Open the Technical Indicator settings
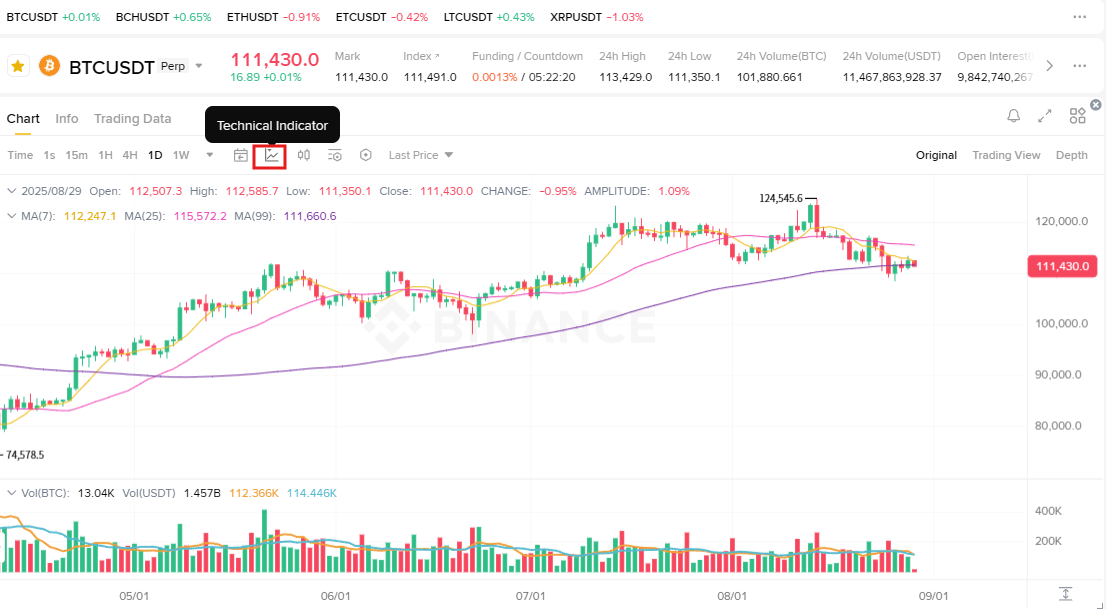Viewport: 1106px width, 609px height. point(272,155)
